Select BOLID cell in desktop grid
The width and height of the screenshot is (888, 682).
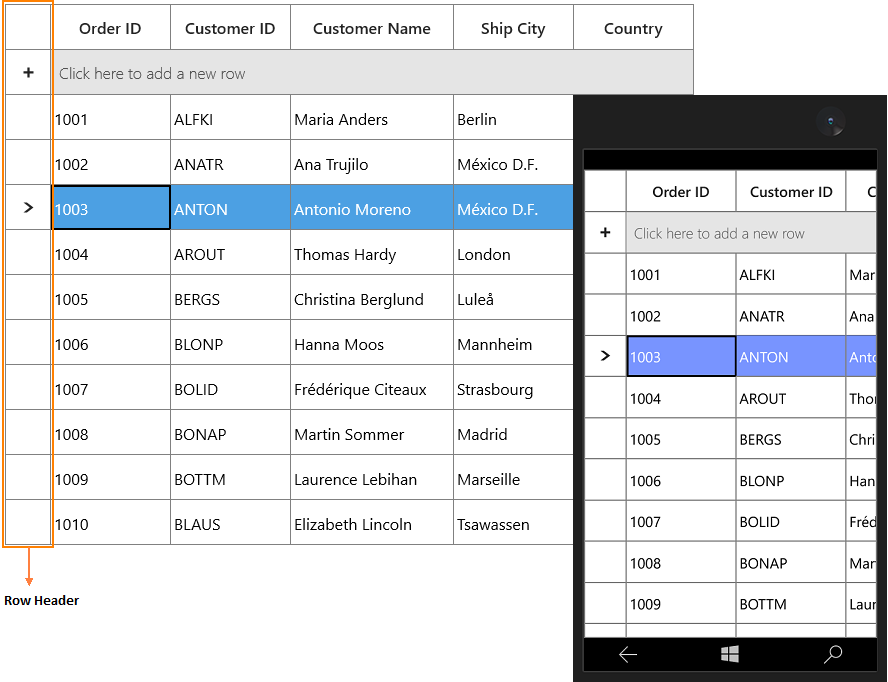[x=230, y=387]
